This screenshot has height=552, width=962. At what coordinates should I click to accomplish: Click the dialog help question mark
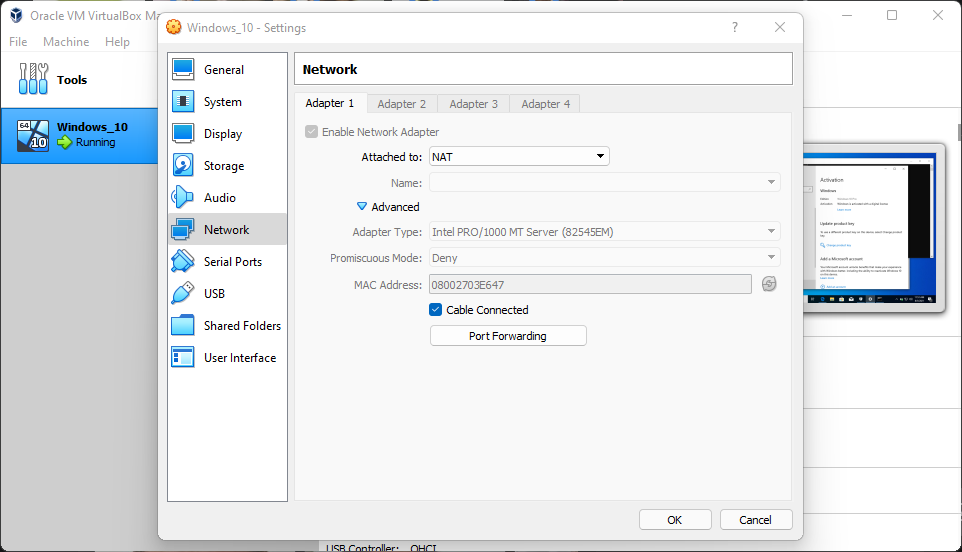734,27
